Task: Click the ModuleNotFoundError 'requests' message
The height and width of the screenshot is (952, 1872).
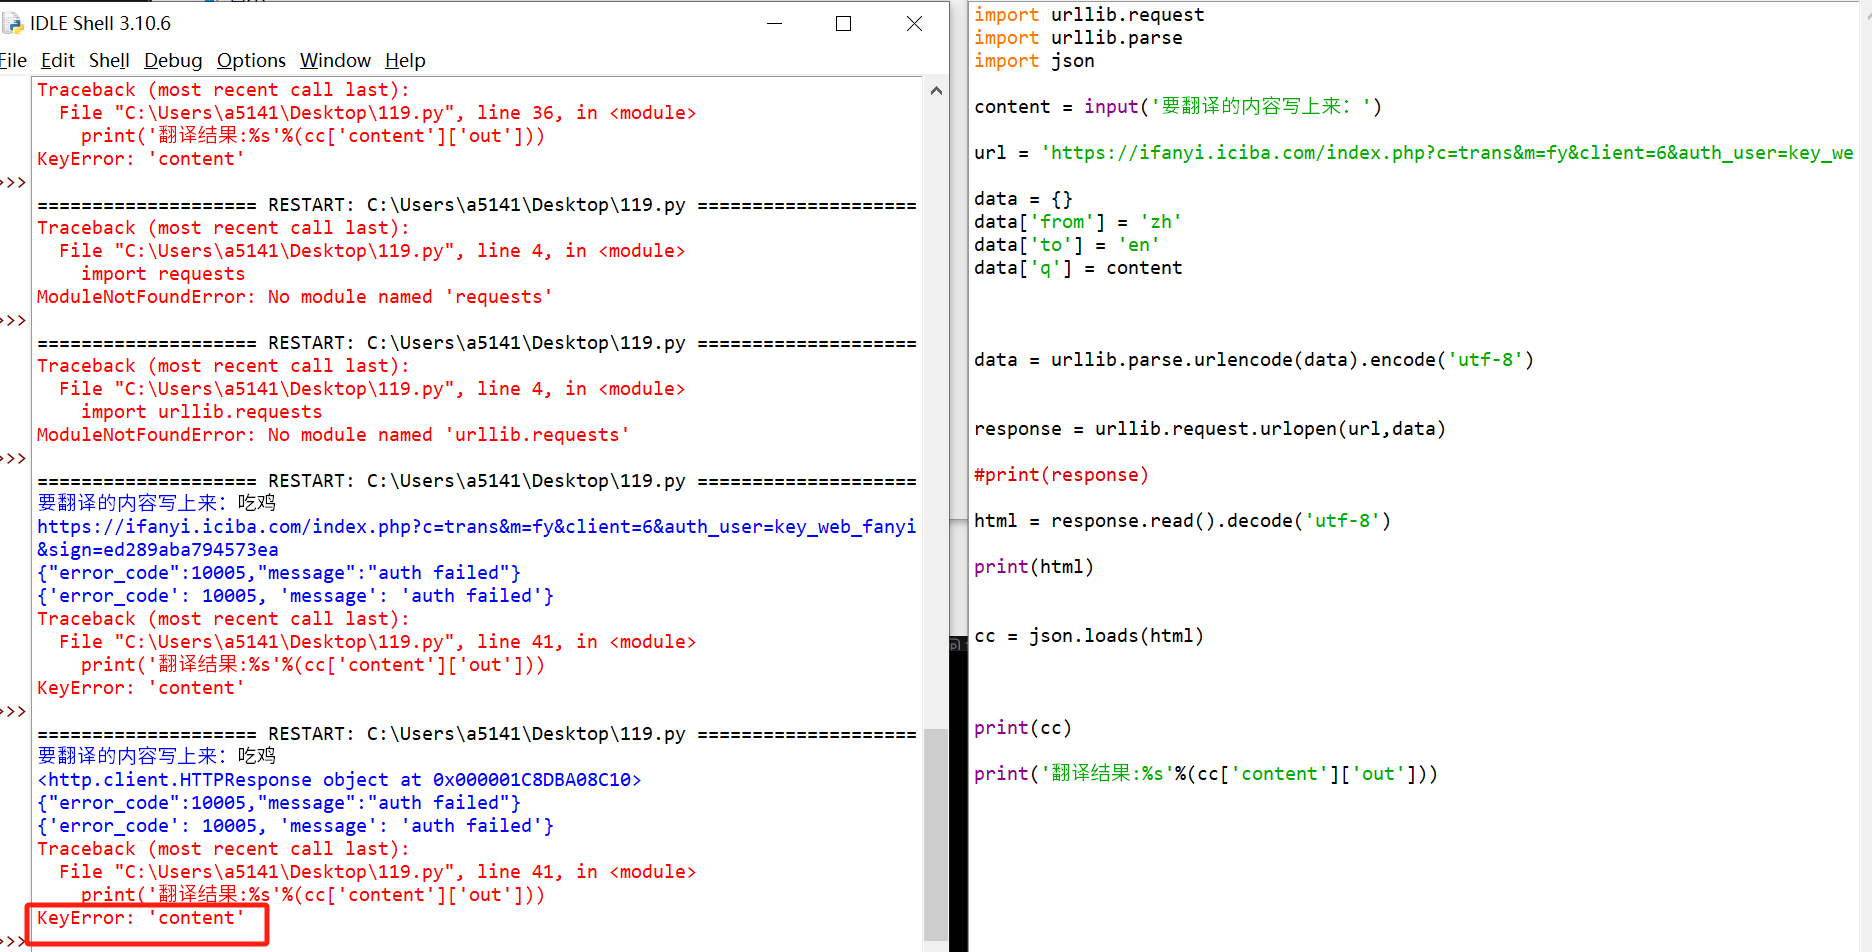Action: (294, 297)
